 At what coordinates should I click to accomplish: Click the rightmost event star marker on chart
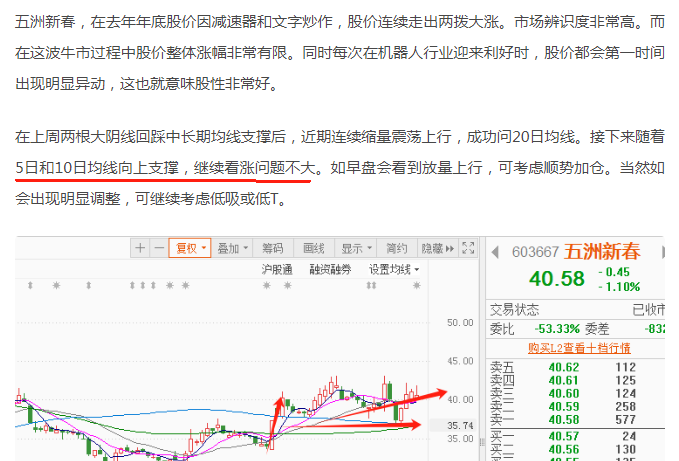417,285
